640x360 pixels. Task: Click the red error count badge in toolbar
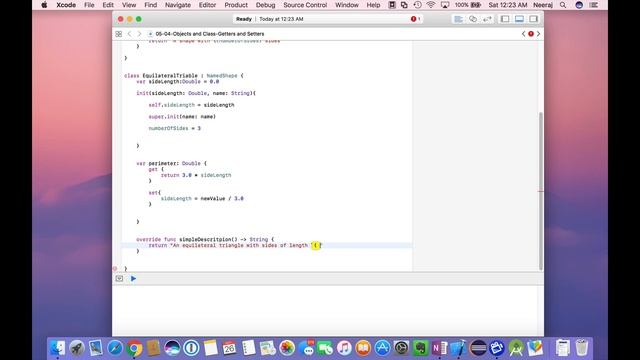pos(415,19)
